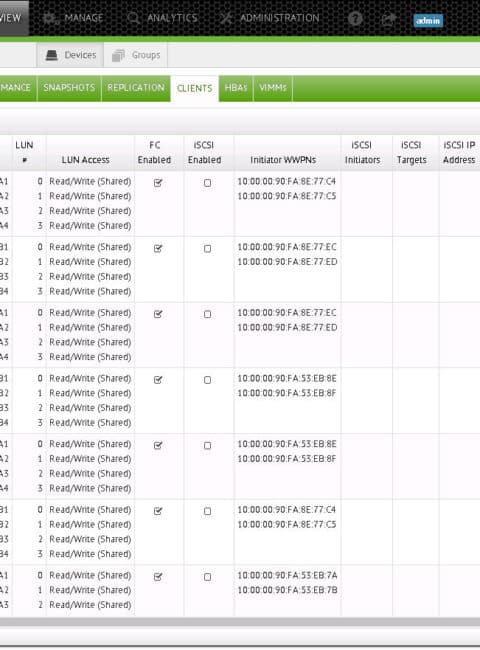
Task: Click the logout arrow icon next to admin
Action: [x=388, y=19]
